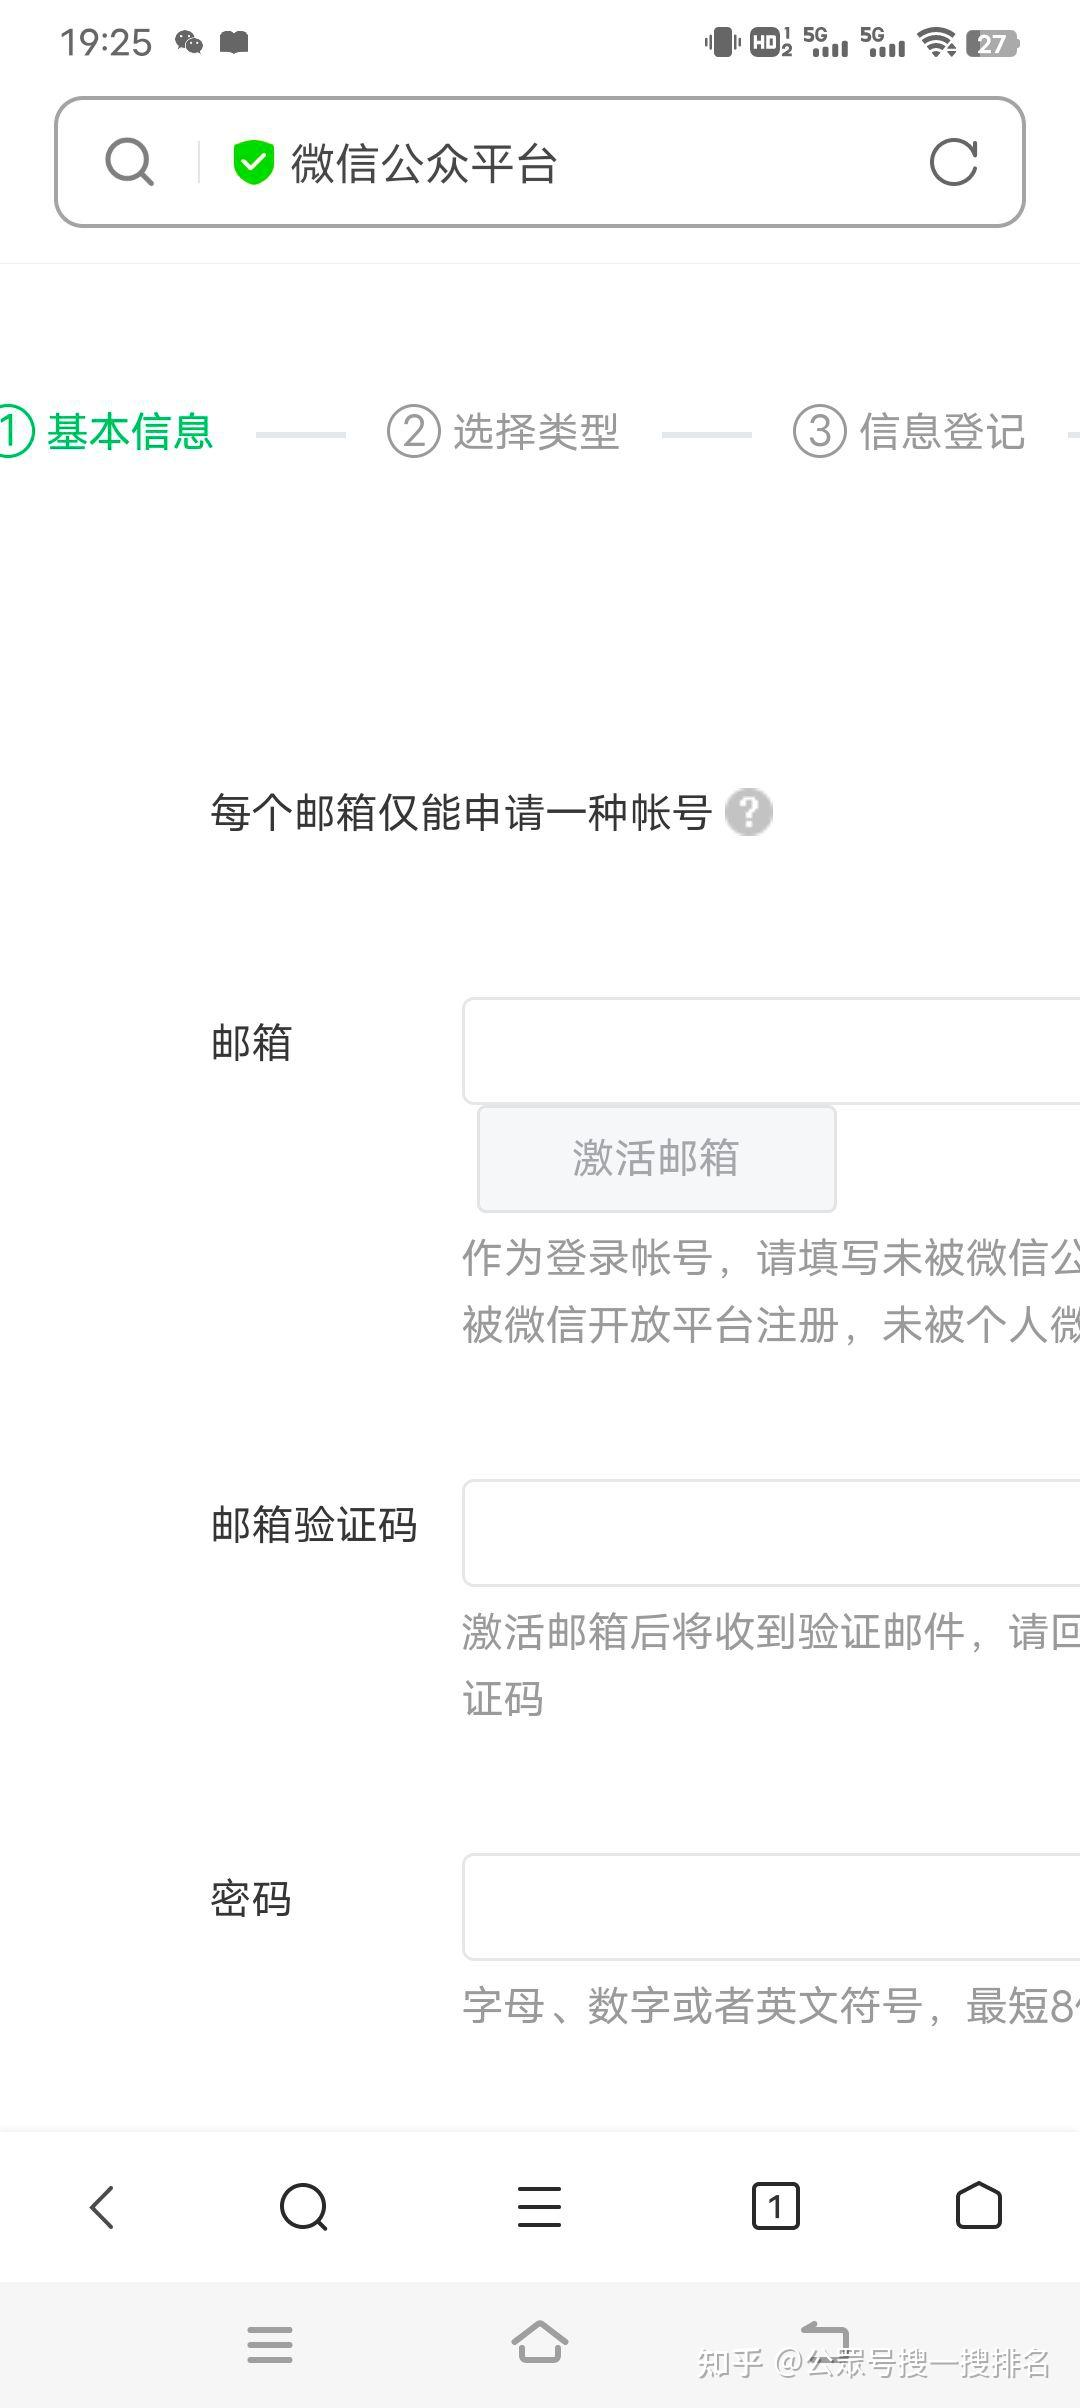Tap the 微信公众平台 address bar title
This screenshot has height=2408, width=1080.
[424, 164]
